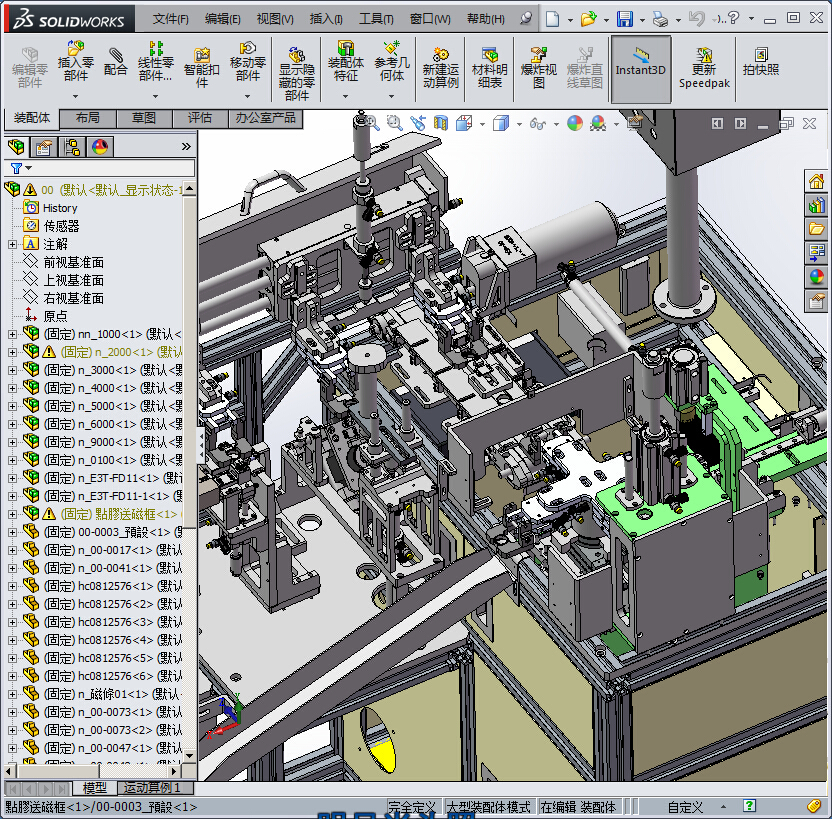The width and height of the screenshot is (832, 819).
Task: Select the 配合 (Mate) tool
Action: point(116,62)
